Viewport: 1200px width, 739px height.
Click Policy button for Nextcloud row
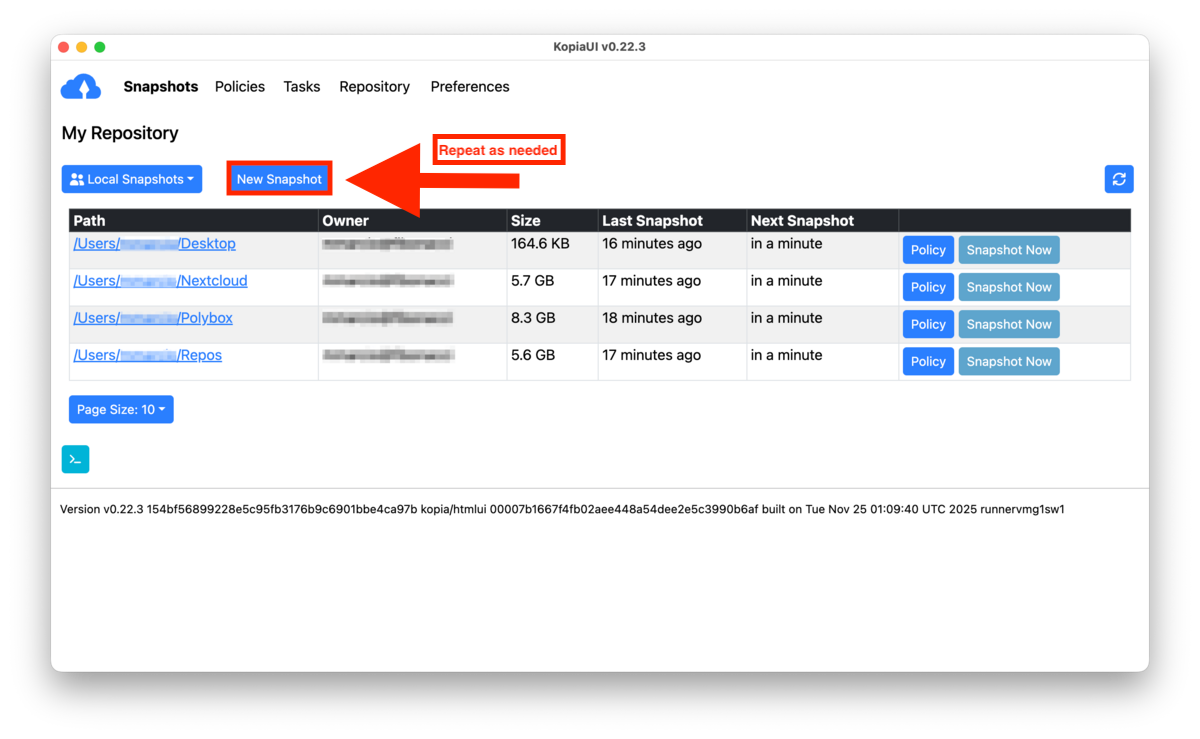pos(928,287)
